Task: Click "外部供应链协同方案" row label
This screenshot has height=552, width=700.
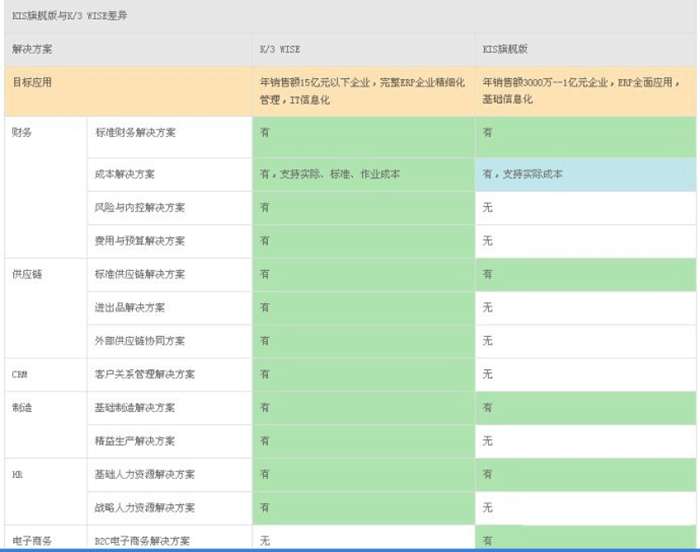Action: (140, 341)
